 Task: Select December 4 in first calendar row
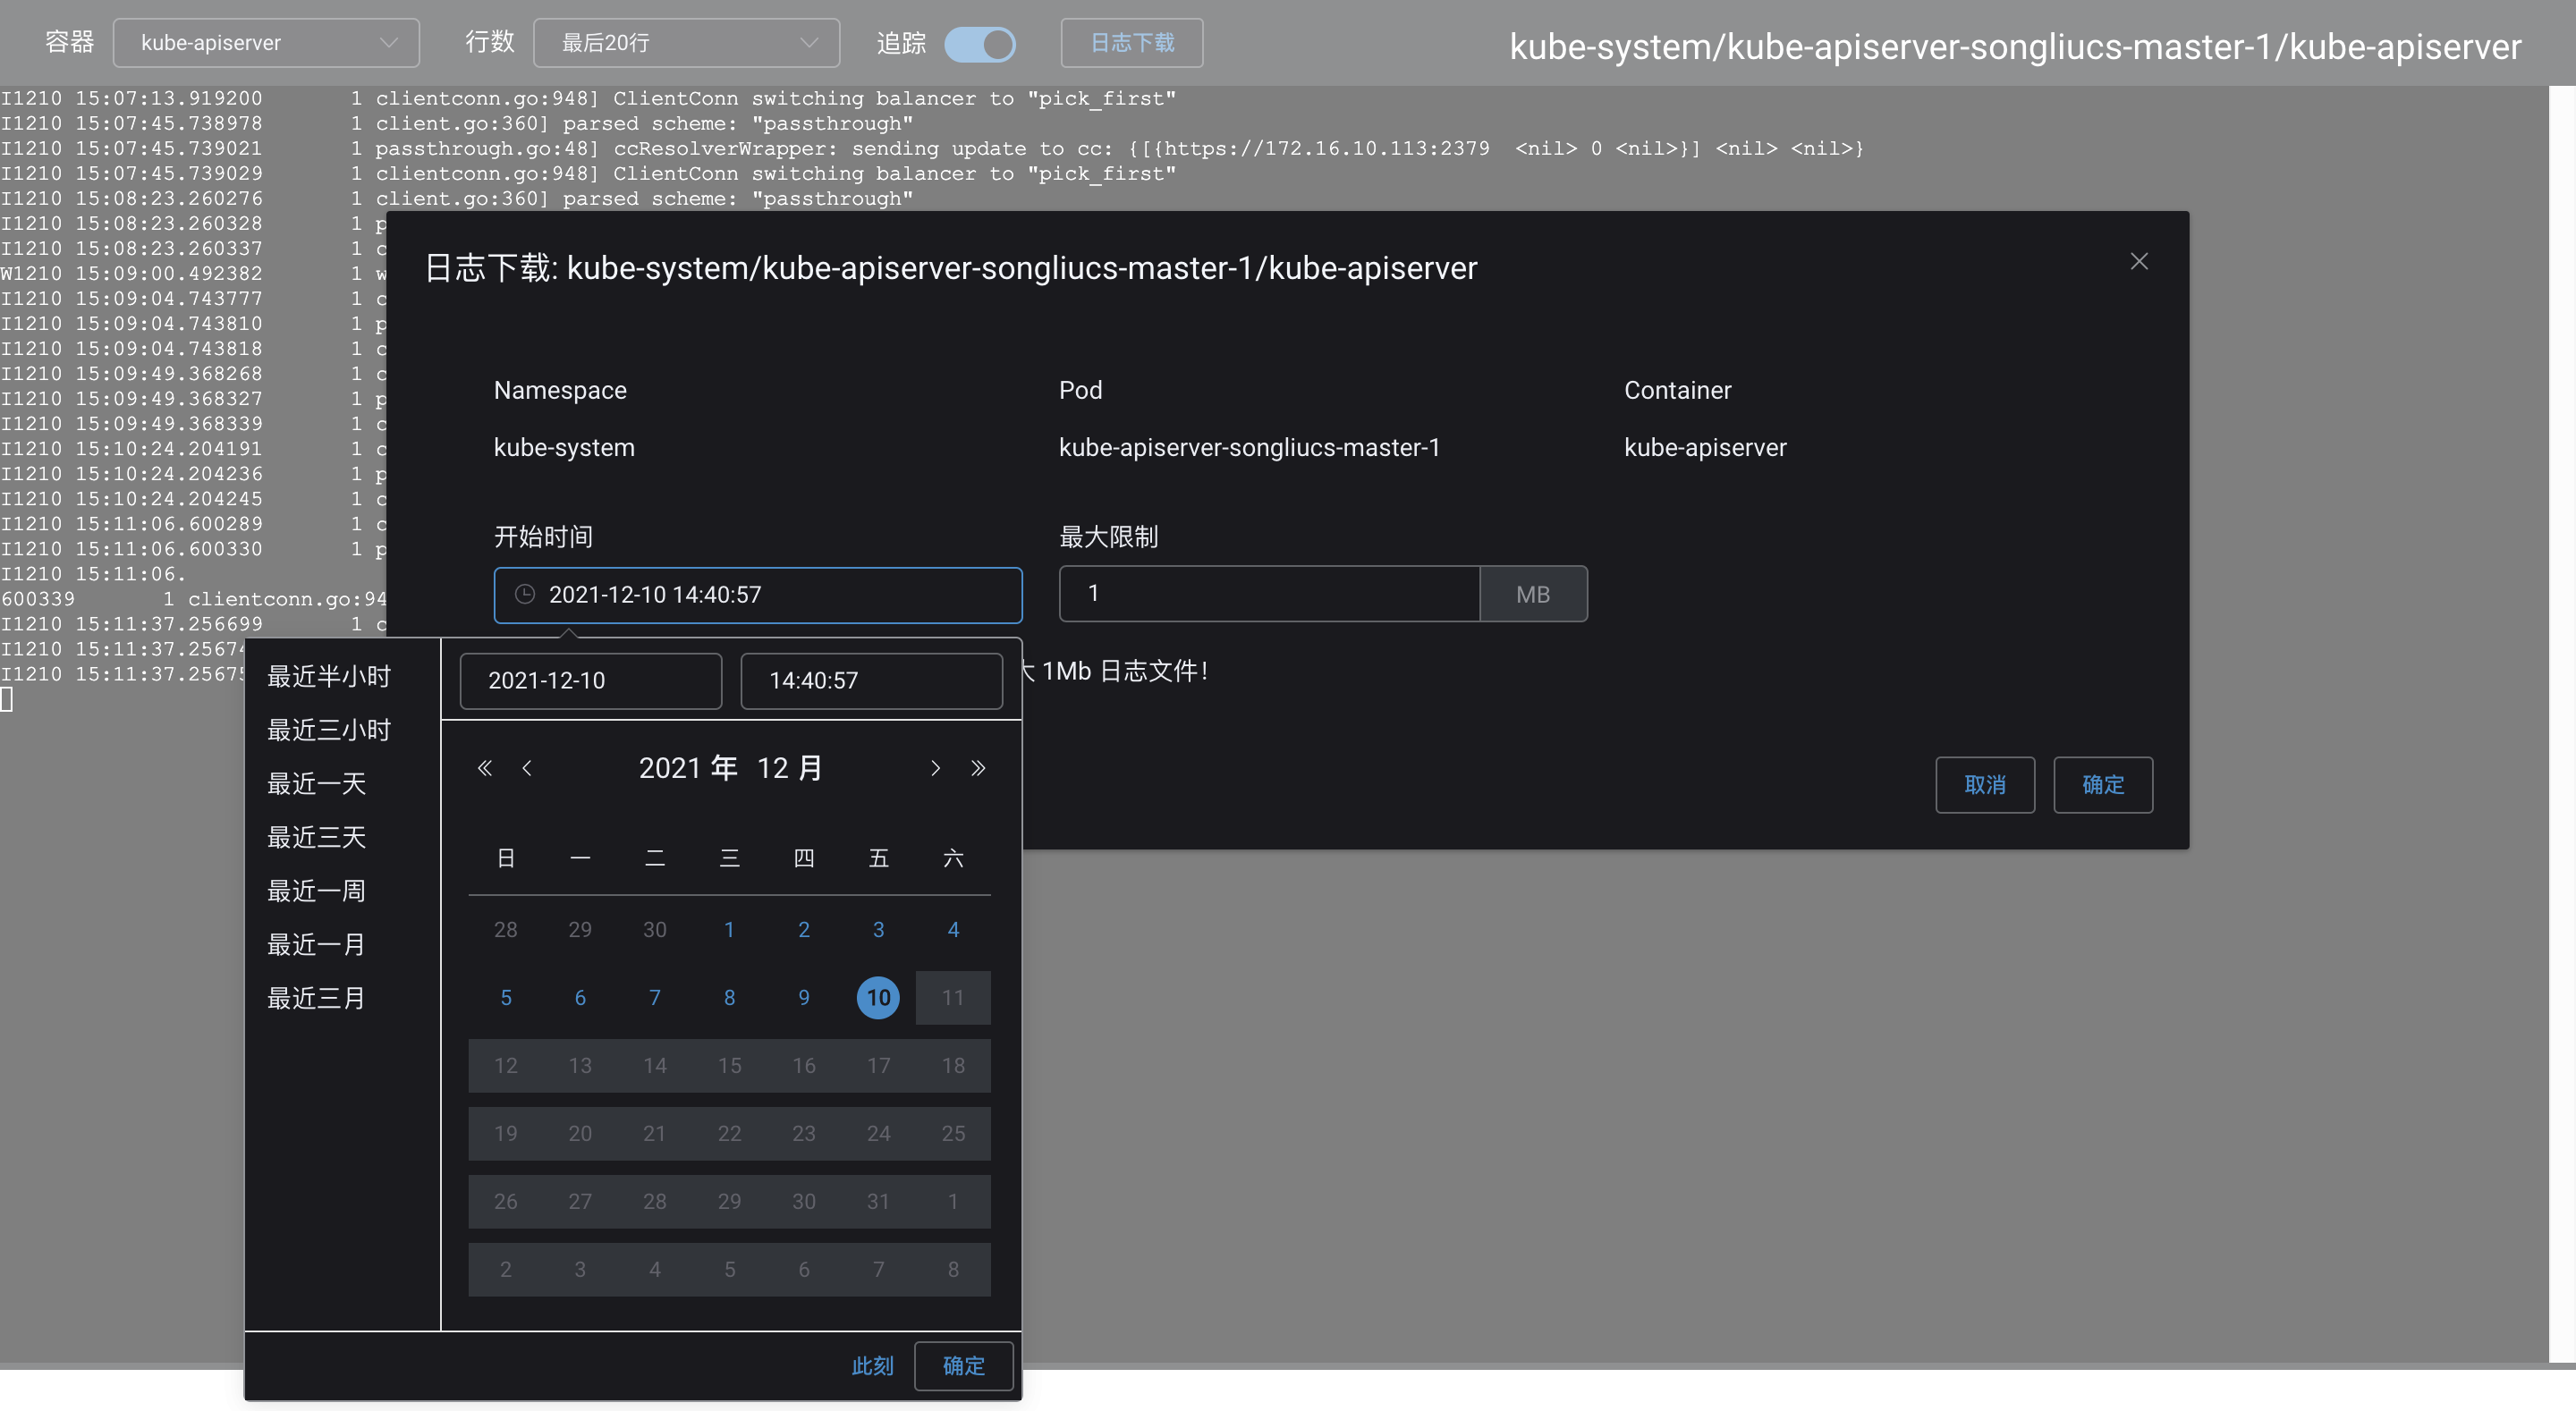953,930
